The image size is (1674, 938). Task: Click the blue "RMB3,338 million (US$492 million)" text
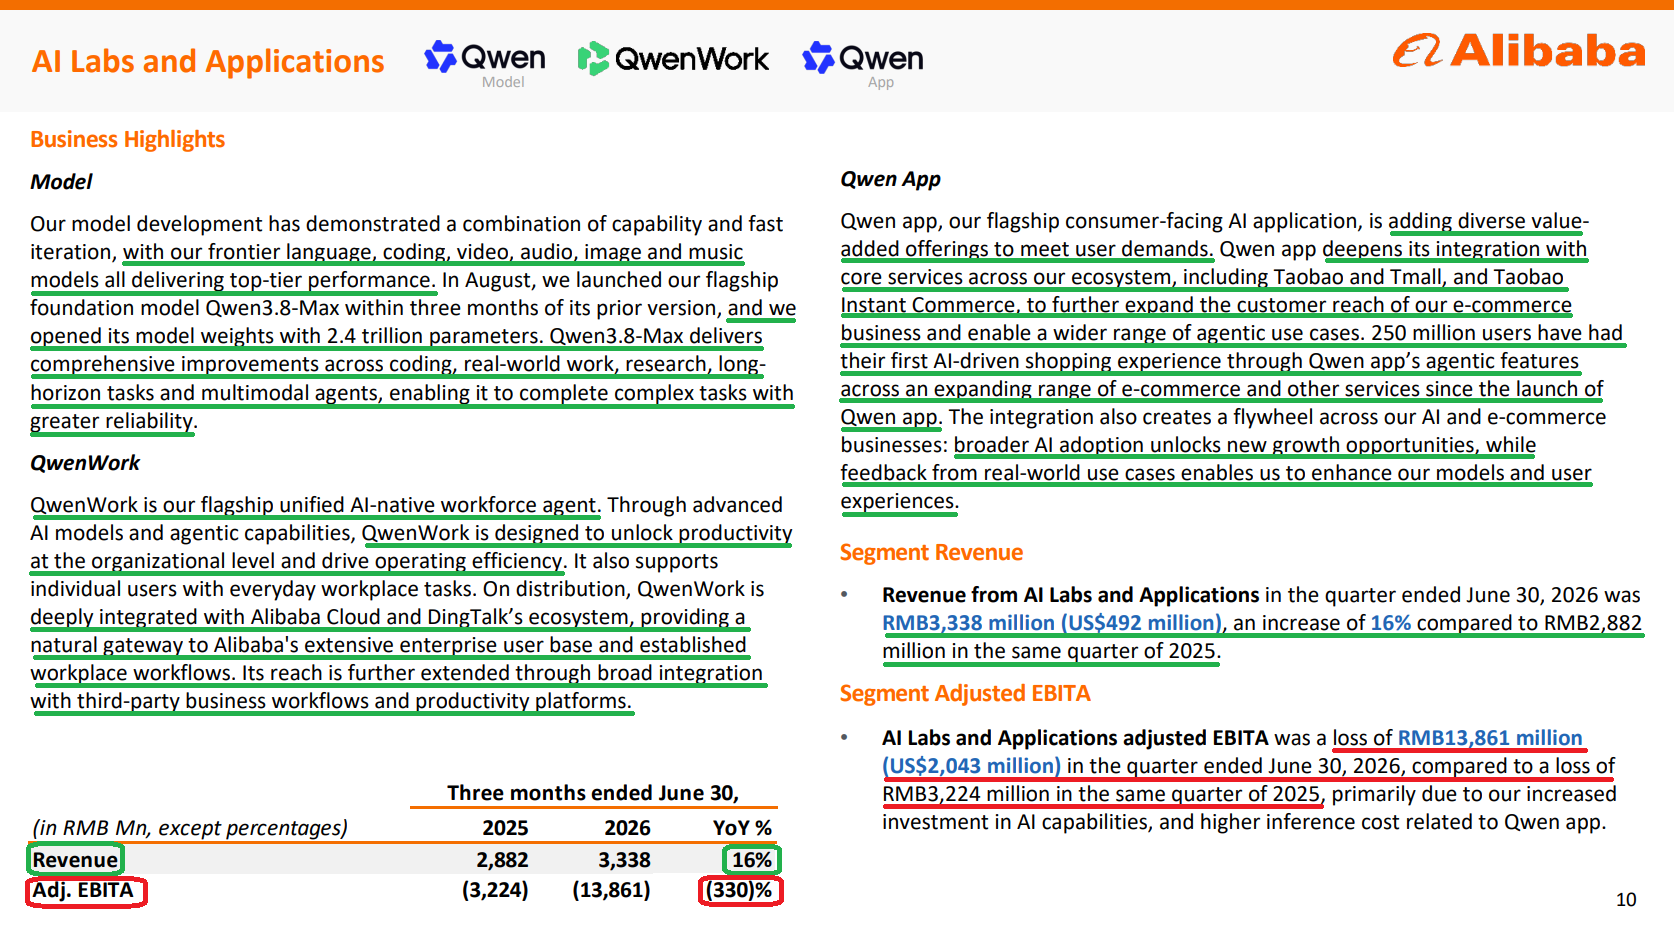[1052, 623]
